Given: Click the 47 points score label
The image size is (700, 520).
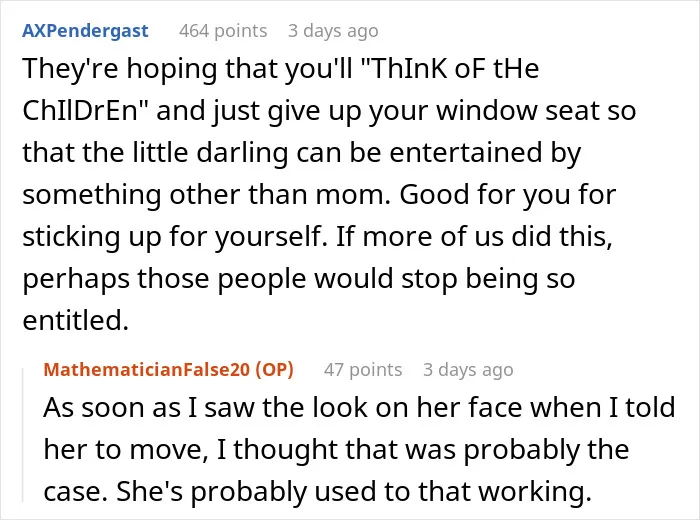Looking at the screenshot, I should click(363, 370).
